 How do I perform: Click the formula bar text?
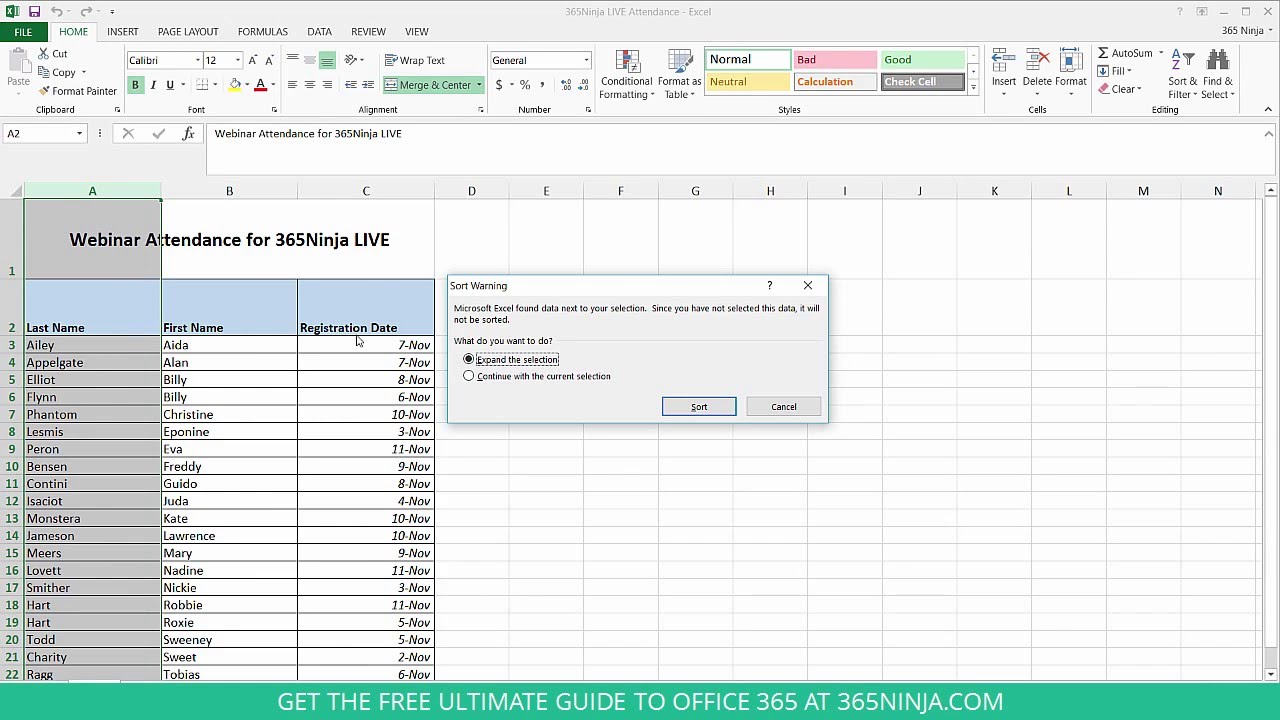(x=308, y=133)
